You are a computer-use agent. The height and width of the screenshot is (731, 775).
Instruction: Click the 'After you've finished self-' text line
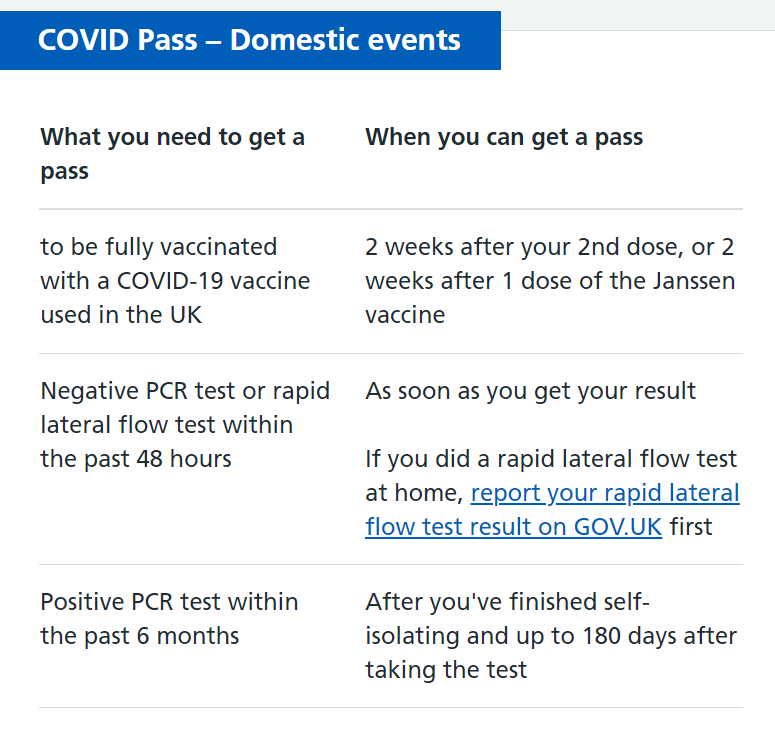pyautogui.click(x=508, y=602)
